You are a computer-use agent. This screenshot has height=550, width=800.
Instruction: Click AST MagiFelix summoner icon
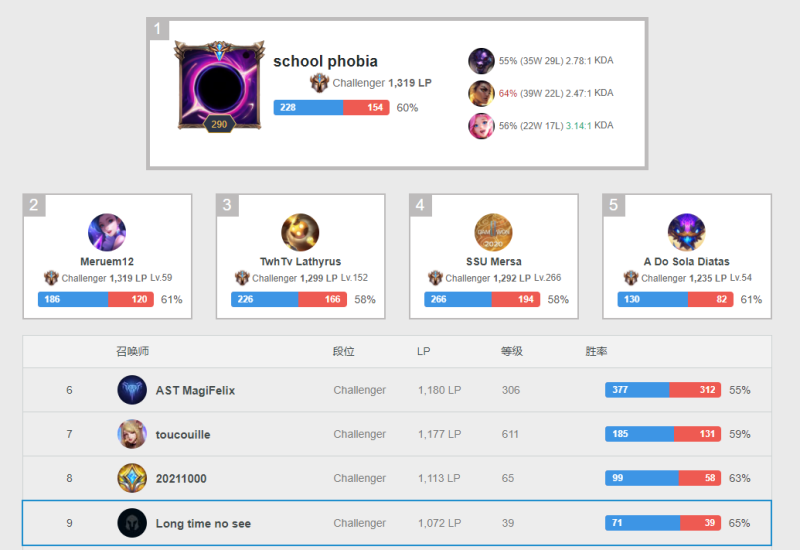click(132, 390)
